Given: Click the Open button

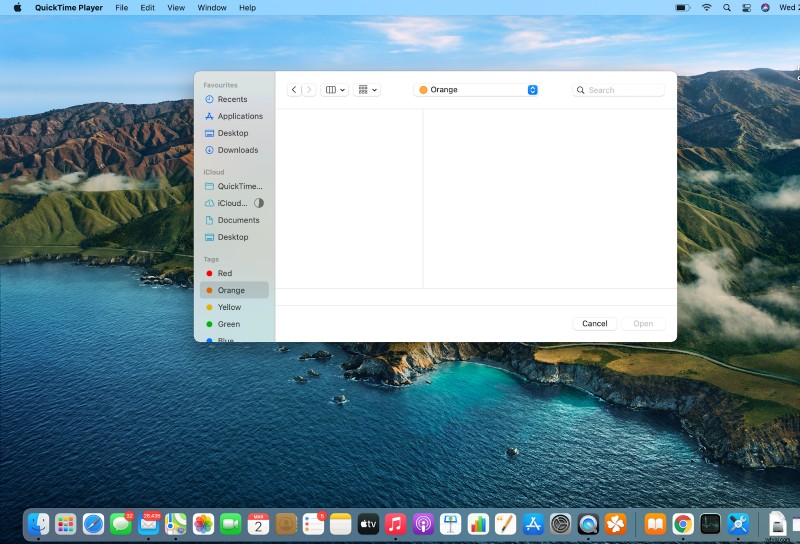Looking at the screenshot, I should coord(643,324).
